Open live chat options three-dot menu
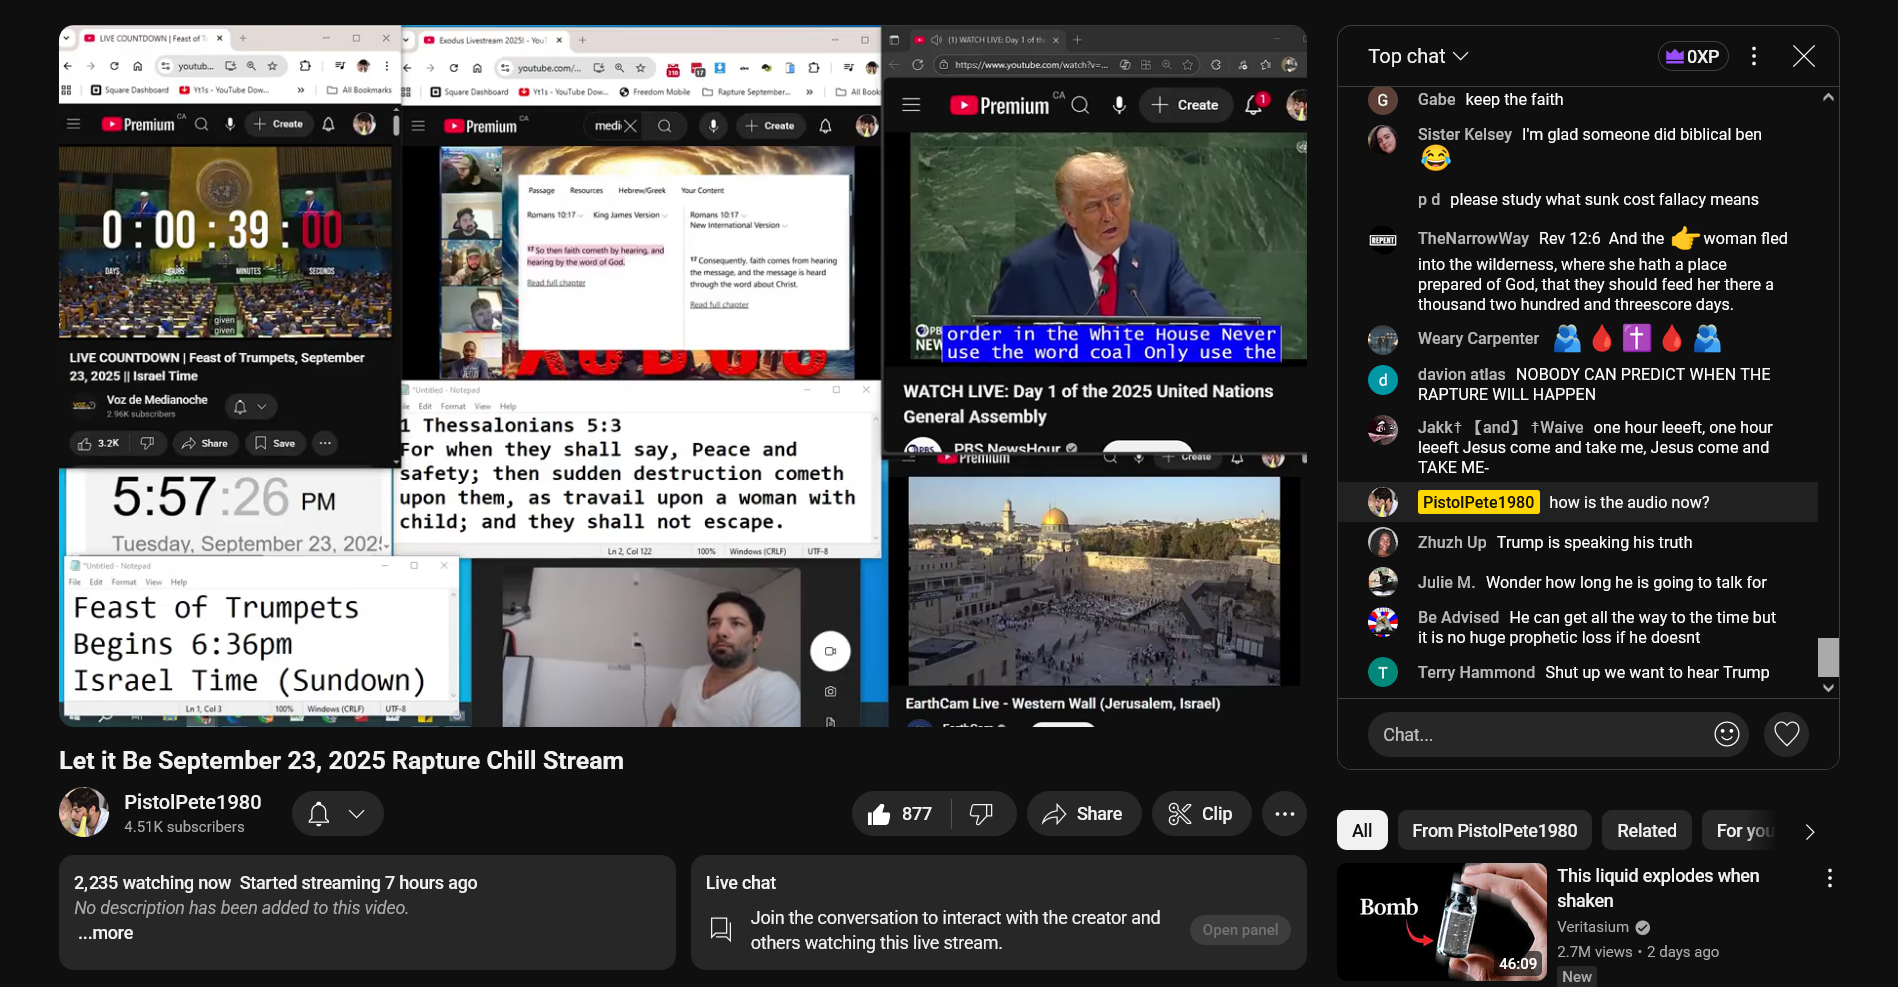The image size is (1898, 987). point(1753,56)
